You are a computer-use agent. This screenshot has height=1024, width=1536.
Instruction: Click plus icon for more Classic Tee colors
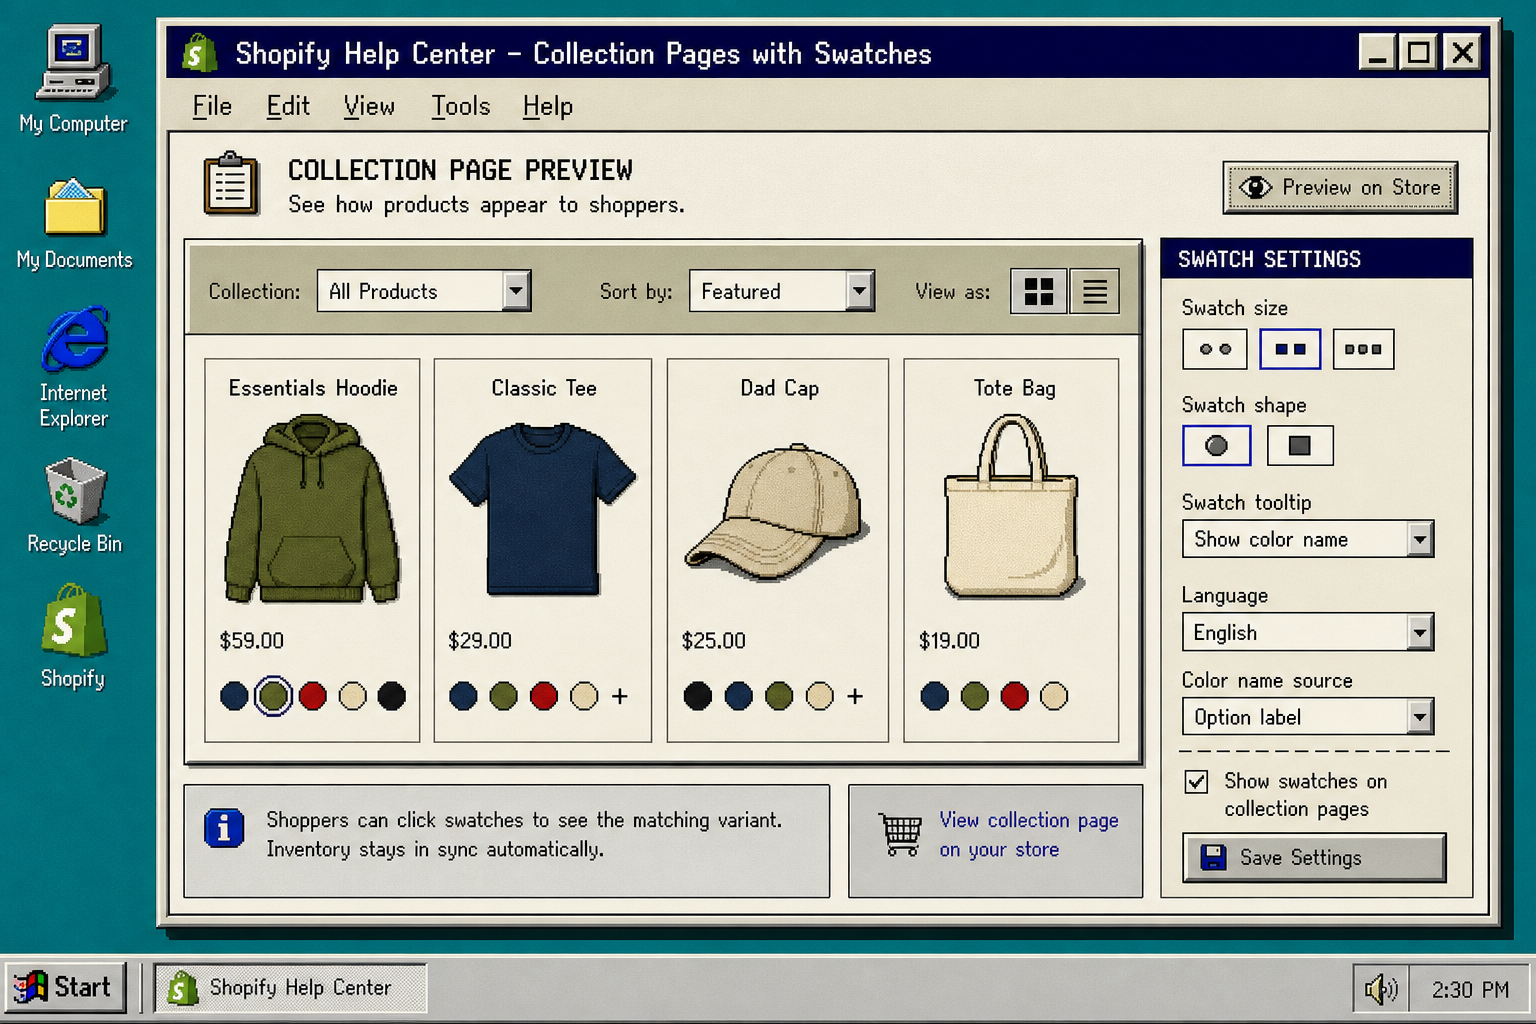620,696
